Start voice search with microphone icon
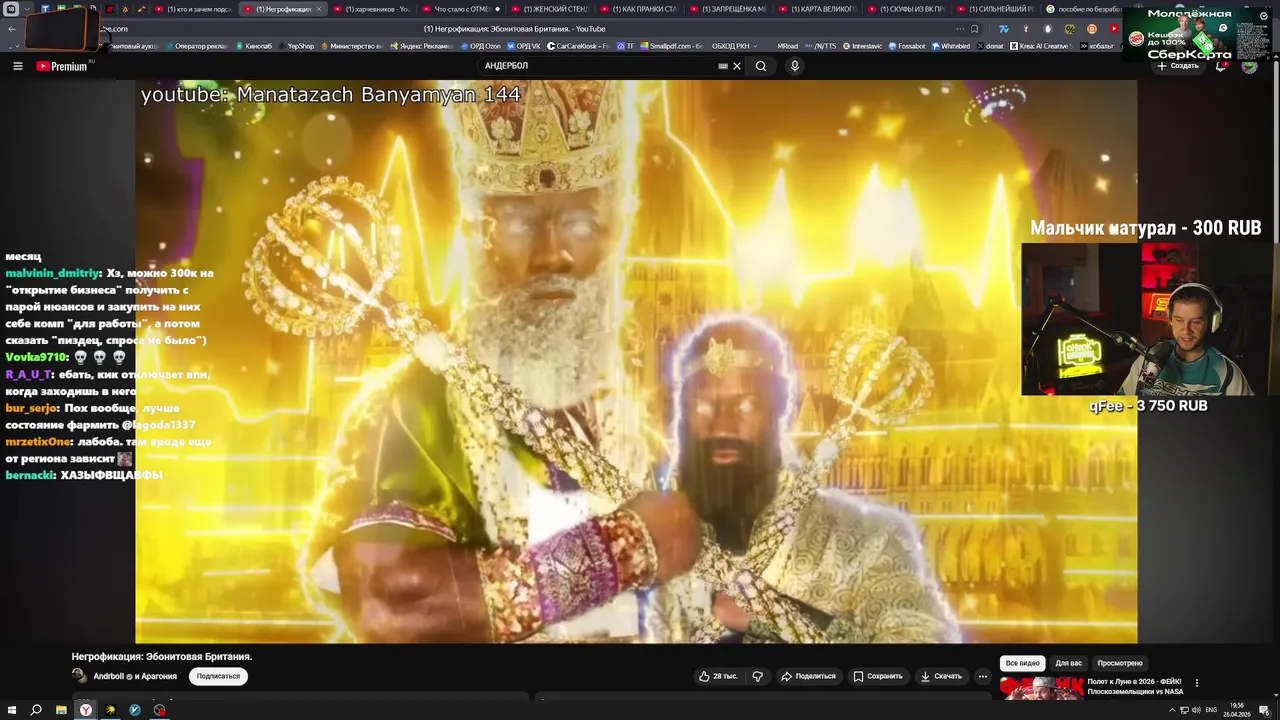 click(x=795, y=66)
